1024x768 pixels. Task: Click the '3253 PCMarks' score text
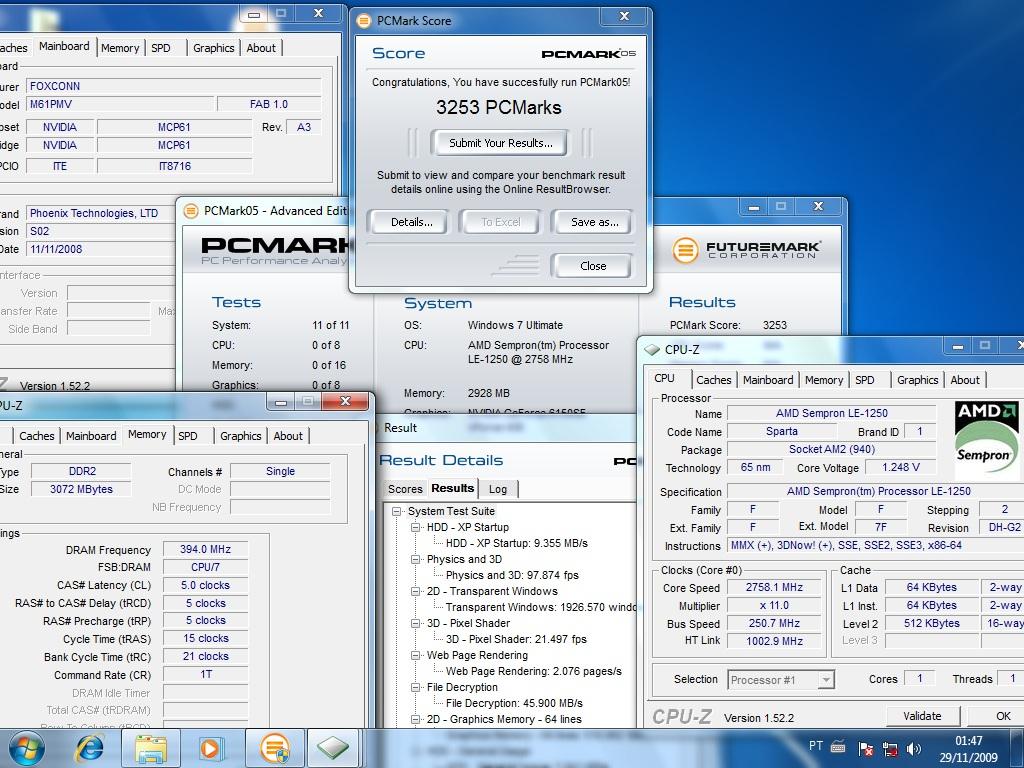499,107
